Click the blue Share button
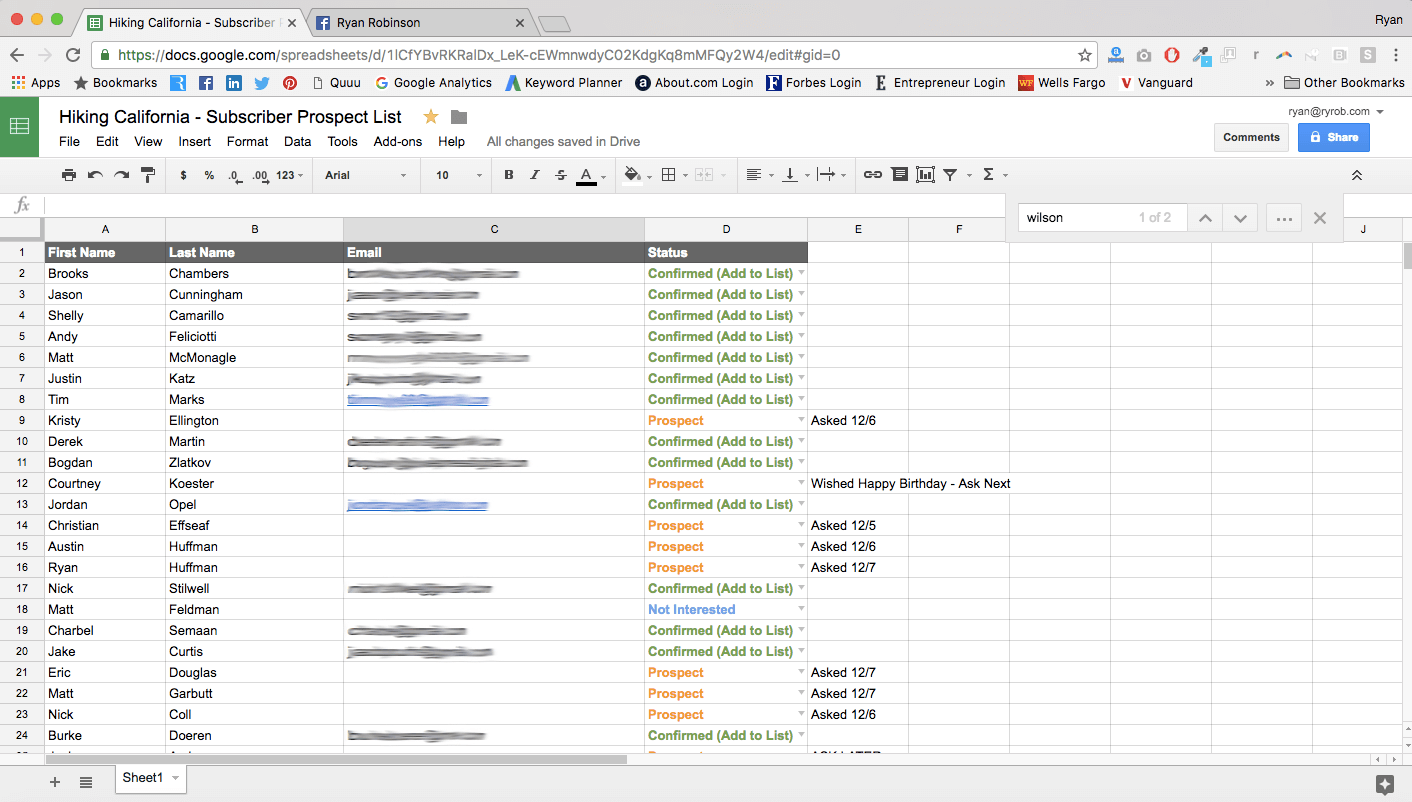 click(x=1333, y=138)
